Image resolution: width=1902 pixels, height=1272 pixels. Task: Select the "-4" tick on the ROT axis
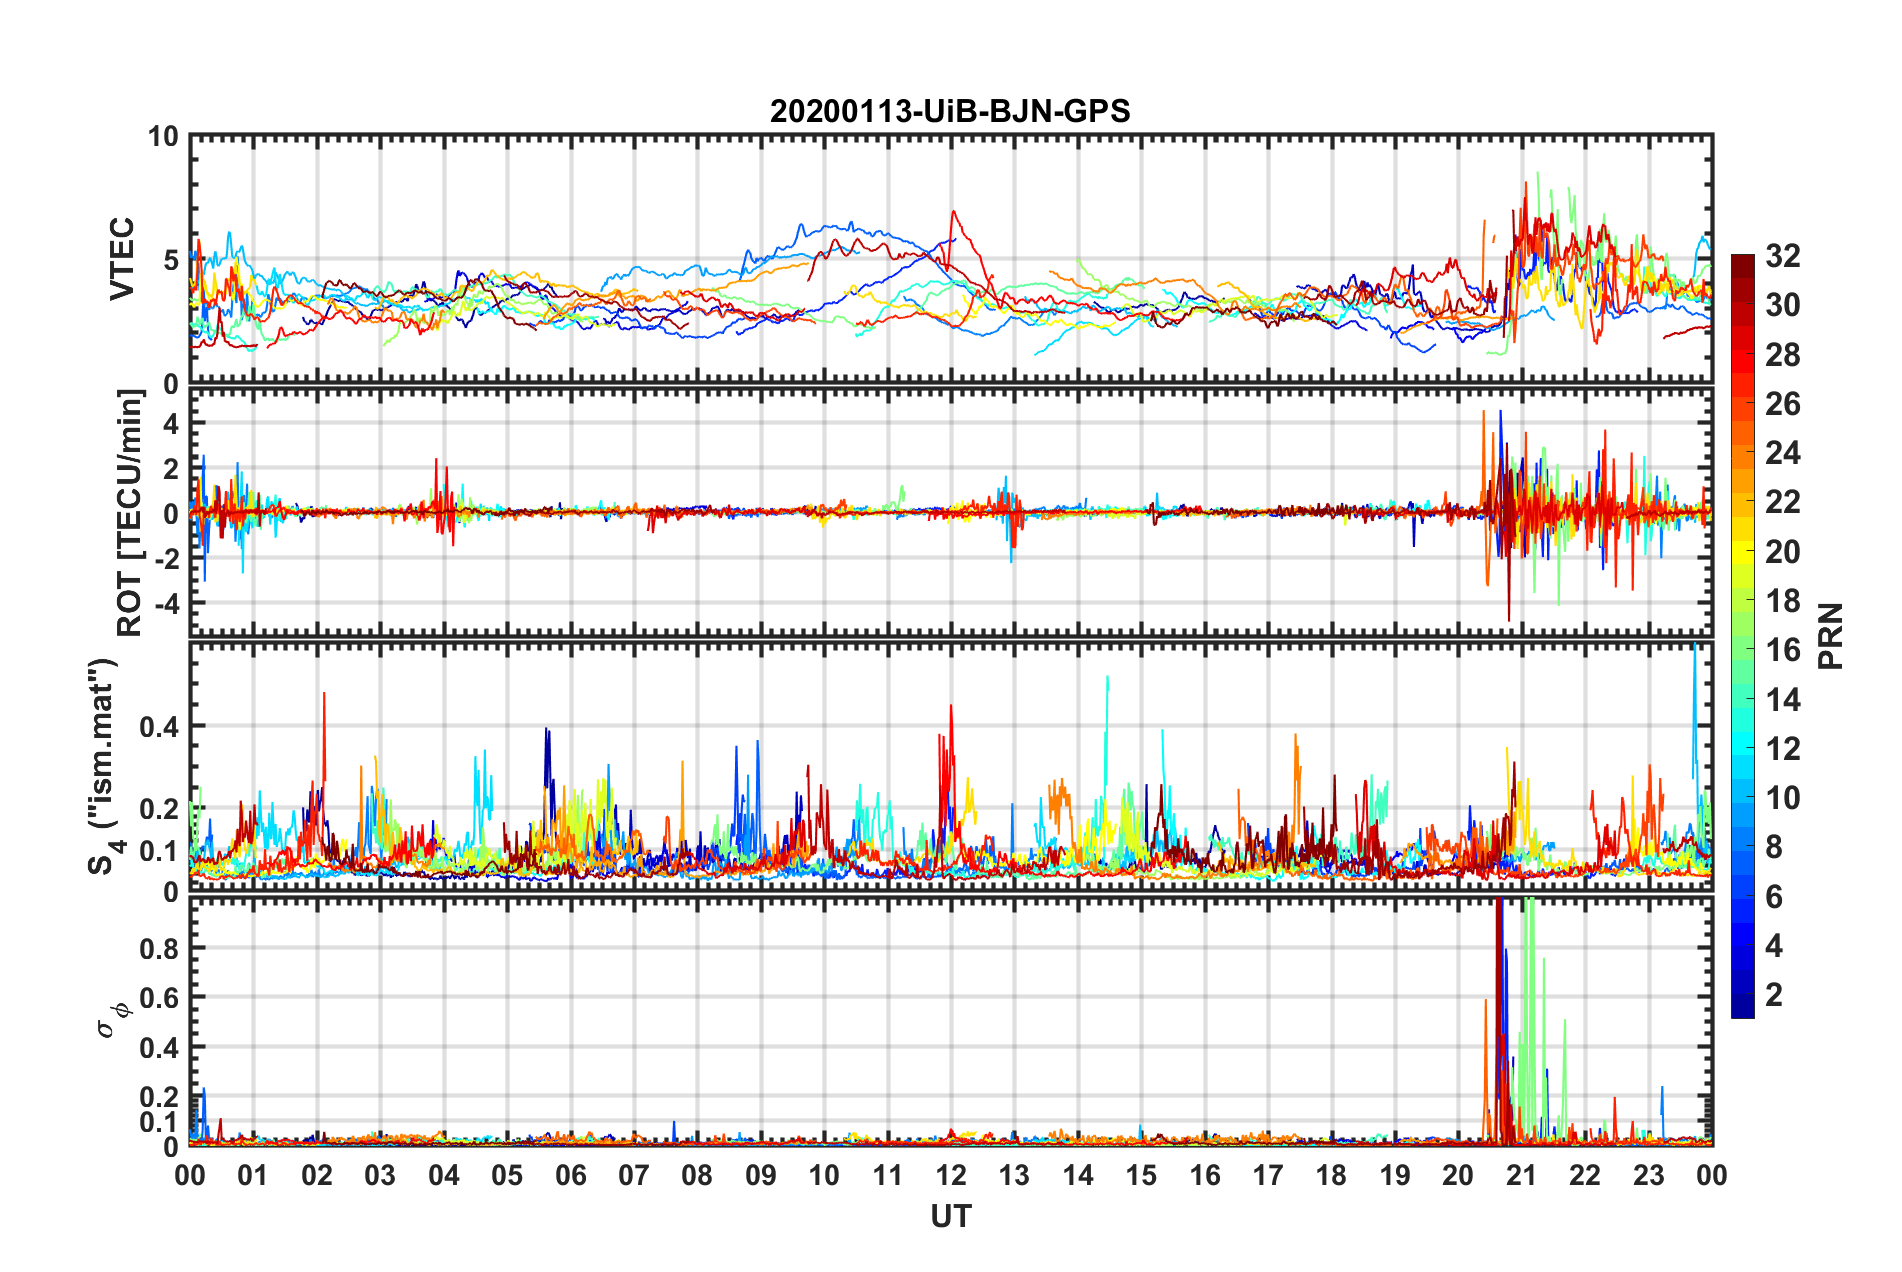pos(165,603)
